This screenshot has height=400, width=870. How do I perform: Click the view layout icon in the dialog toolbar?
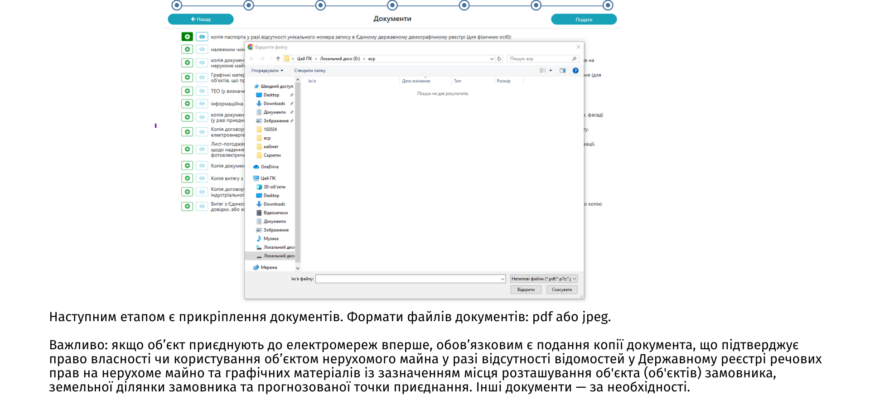click(543, 70)
